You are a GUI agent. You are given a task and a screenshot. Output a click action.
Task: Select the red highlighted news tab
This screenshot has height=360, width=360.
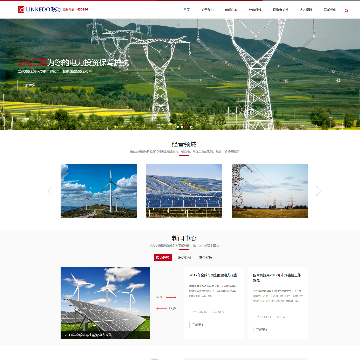coord(163,257)
